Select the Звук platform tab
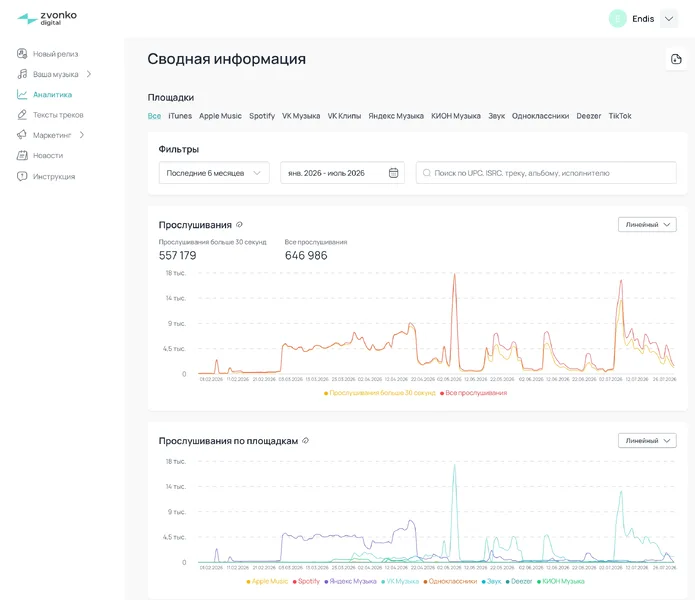Screen dimensions: 695x600 [x=496, y=116]
